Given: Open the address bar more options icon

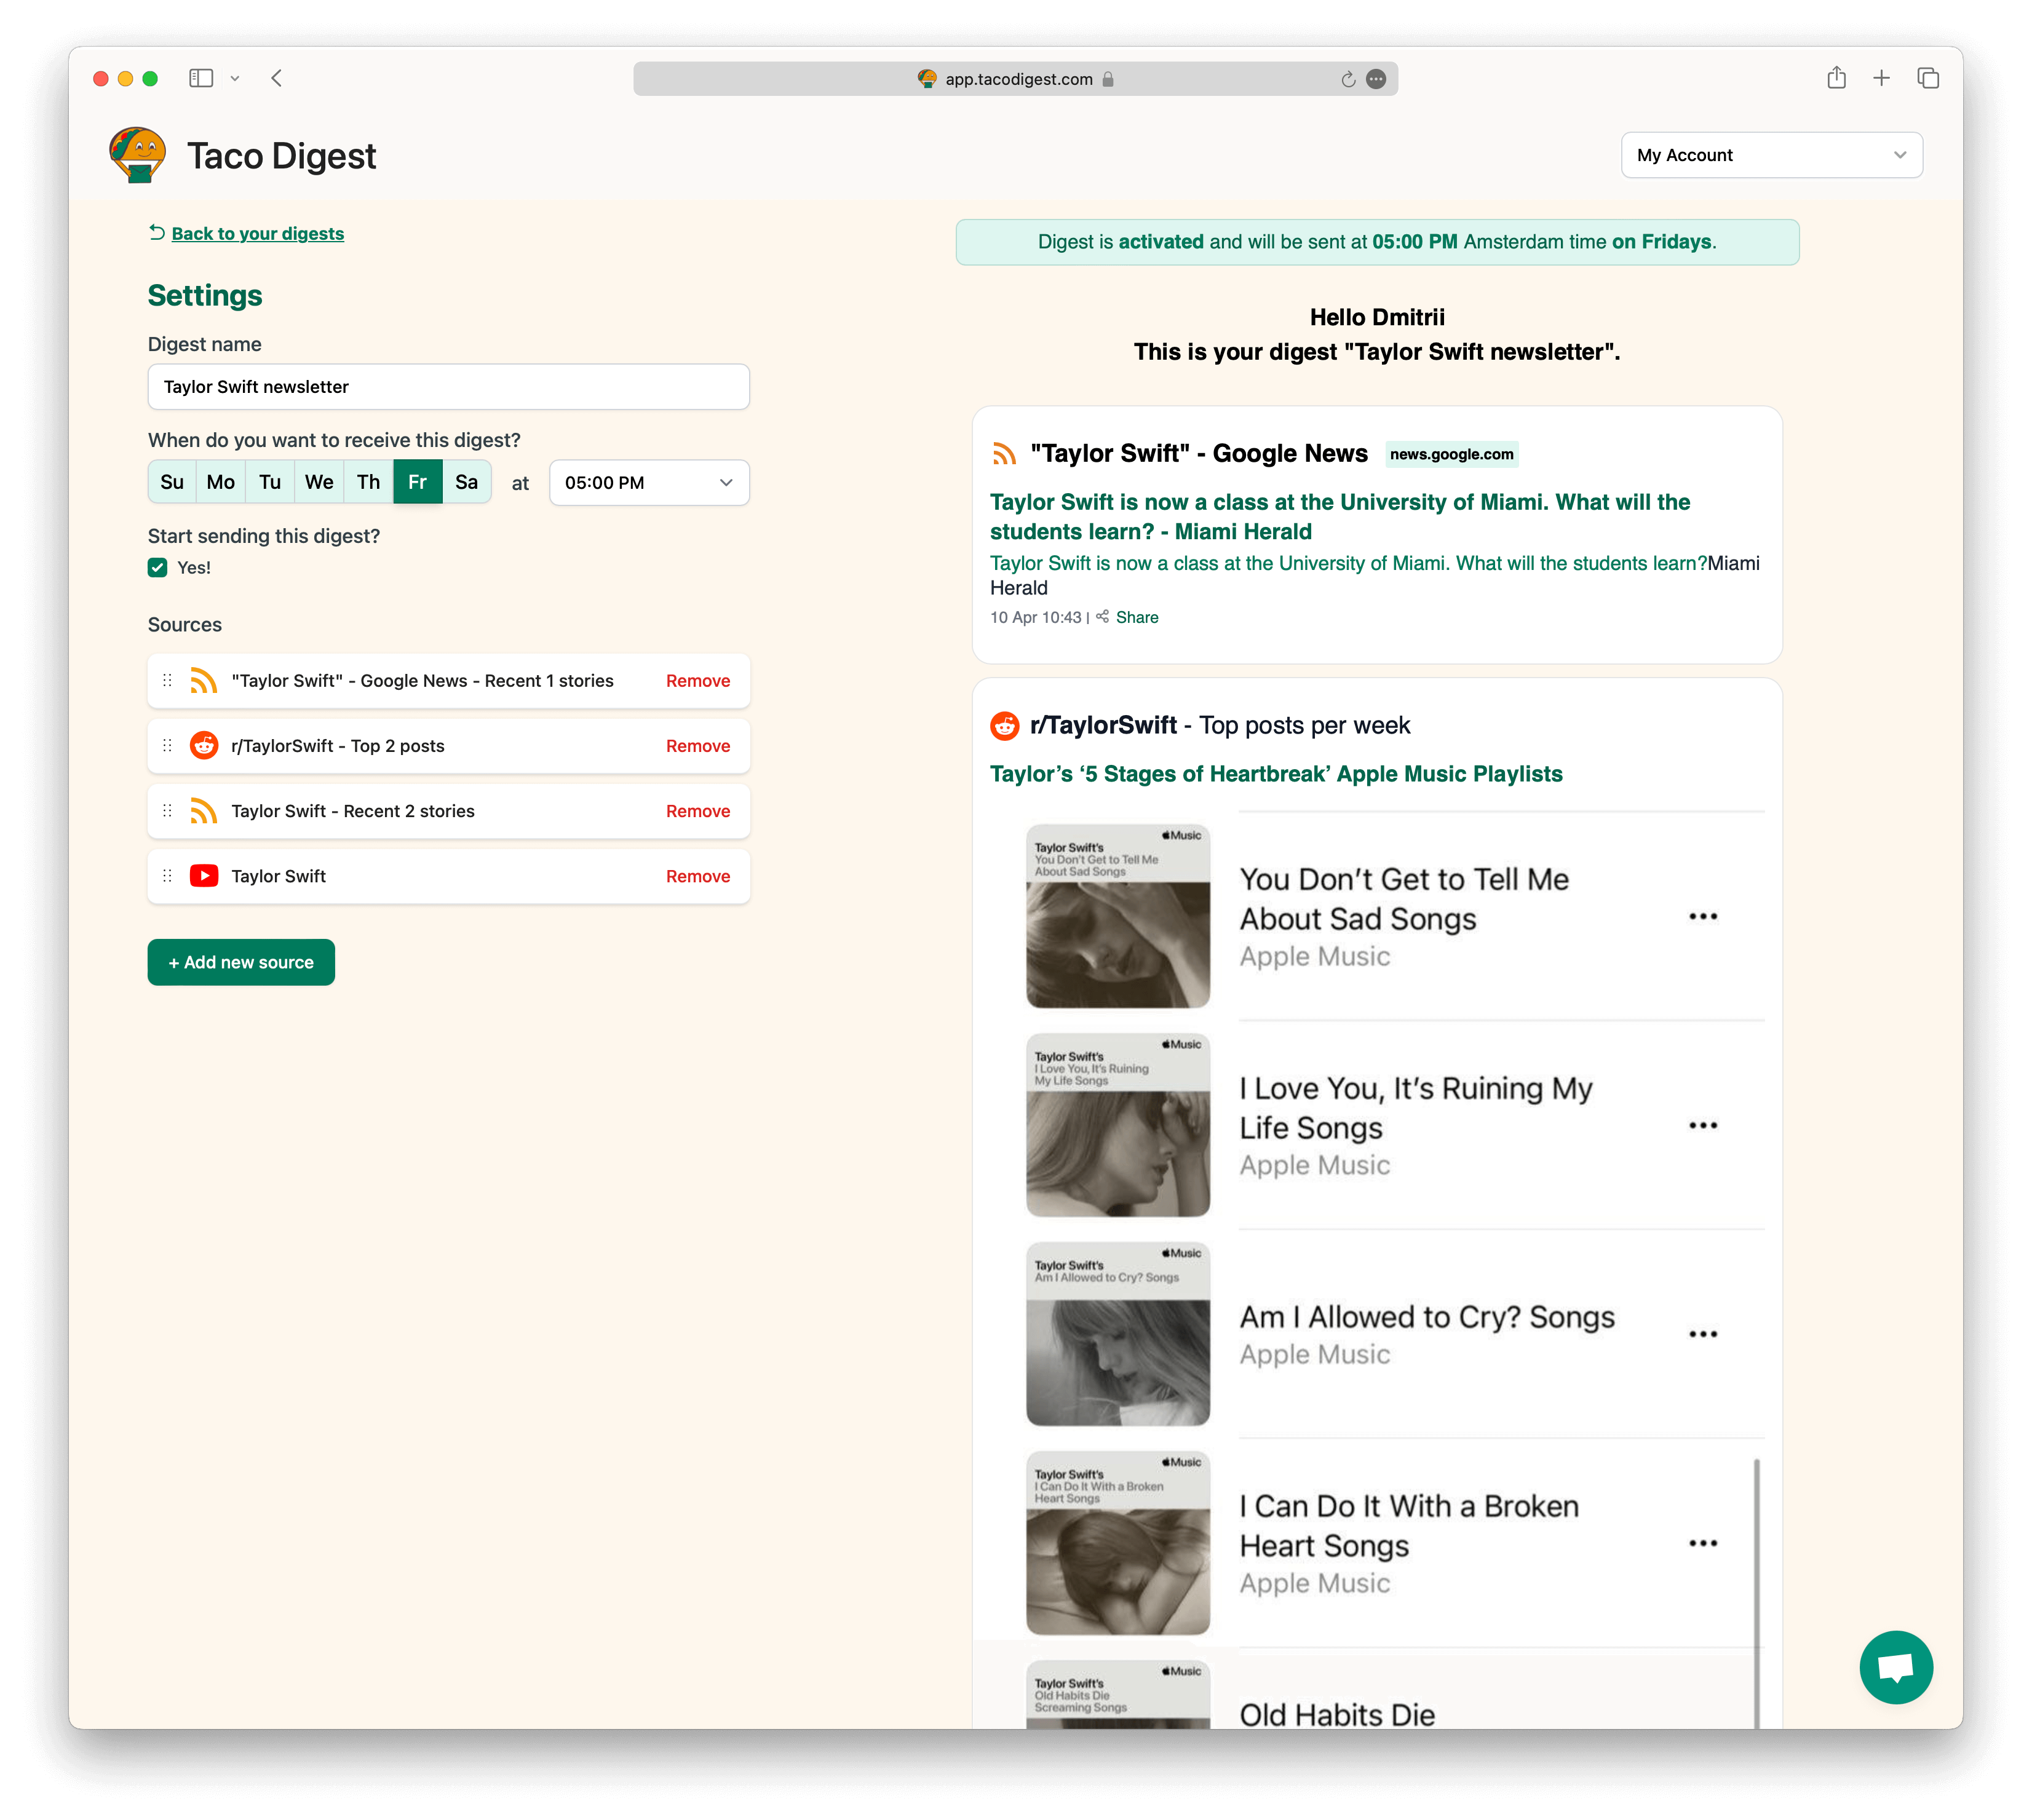Looking at the screenshot, I should (1376, 79).
